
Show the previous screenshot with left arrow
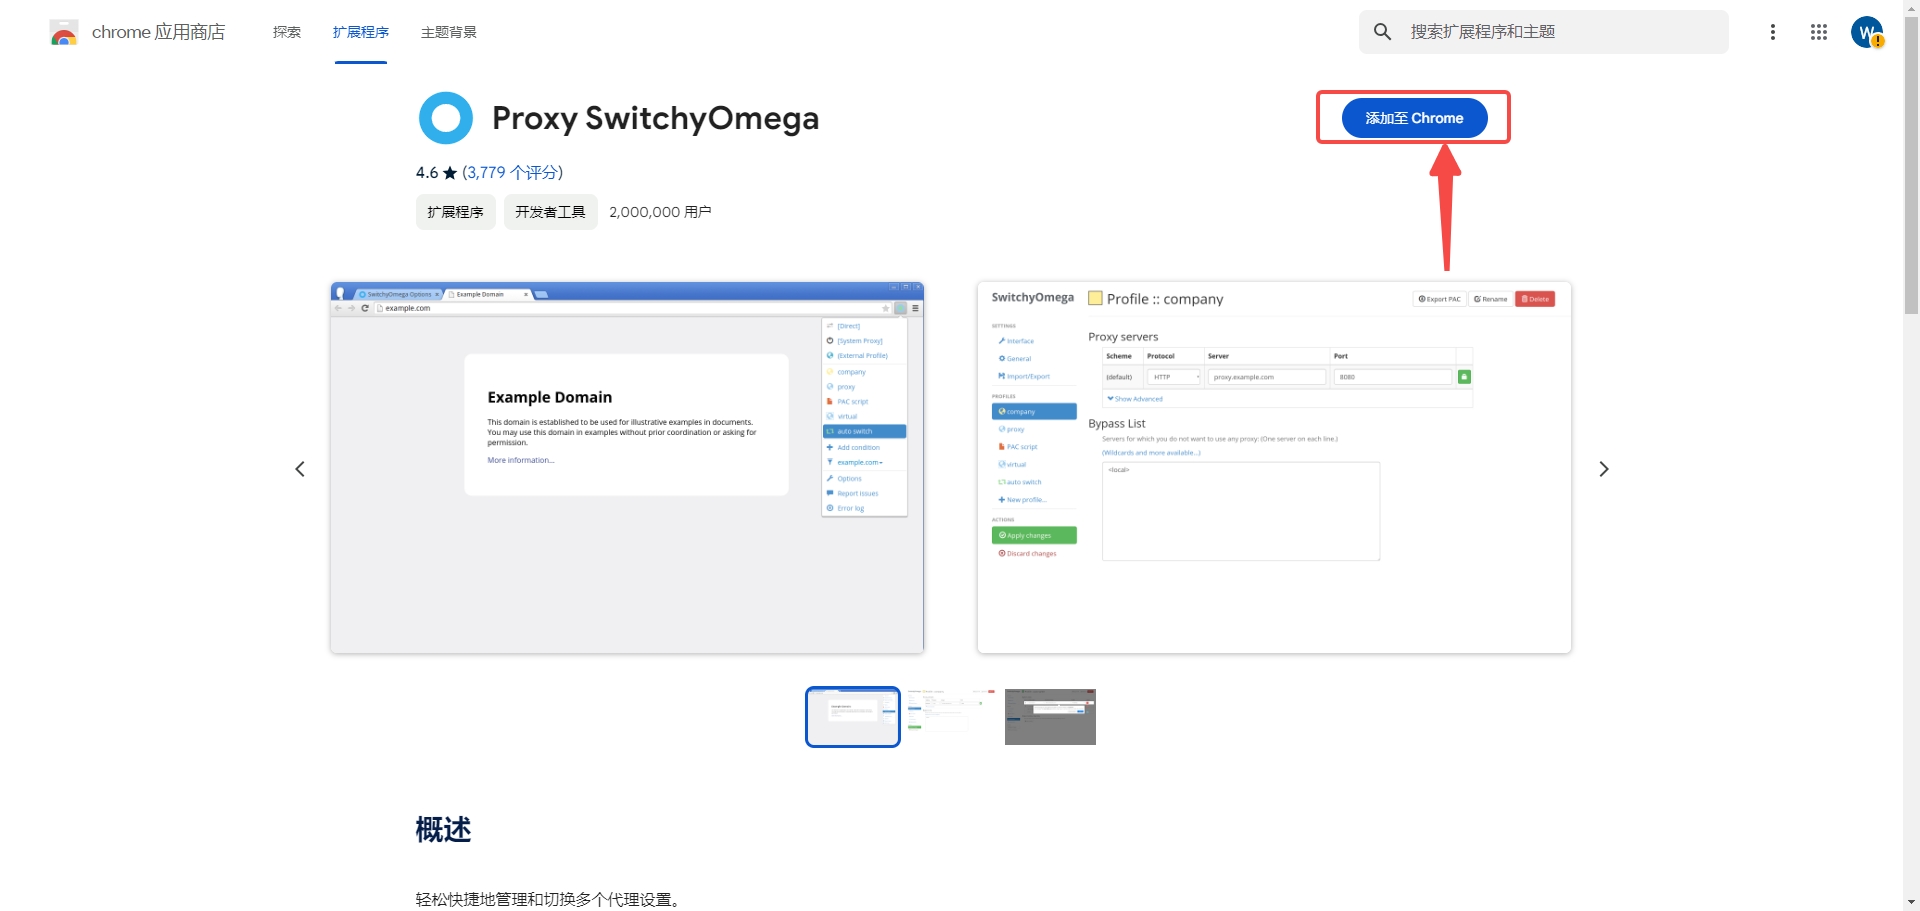pos(300,469)
